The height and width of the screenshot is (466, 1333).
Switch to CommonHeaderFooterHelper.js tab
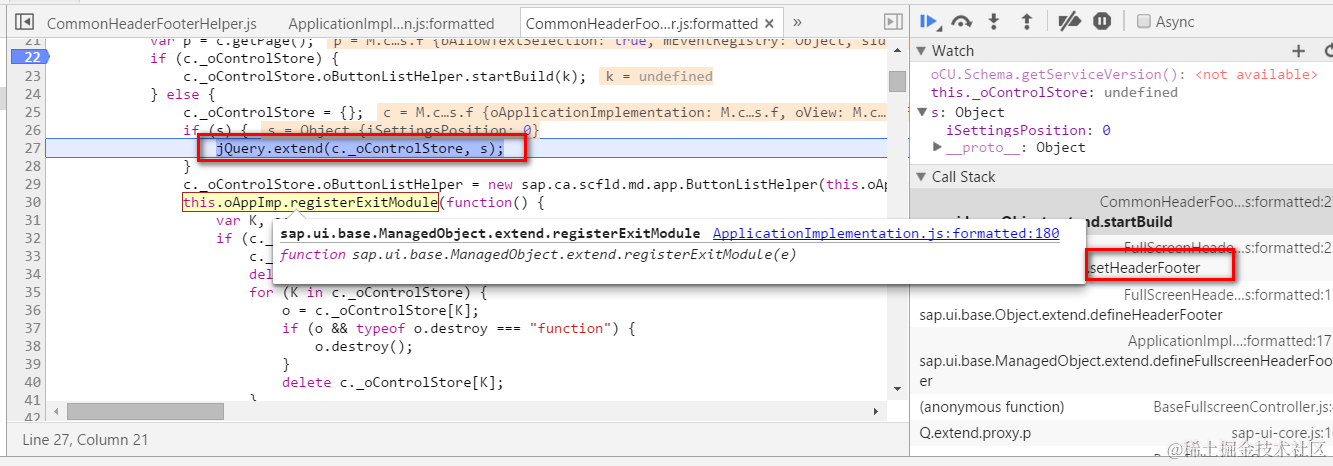click(x=152, y=23)
